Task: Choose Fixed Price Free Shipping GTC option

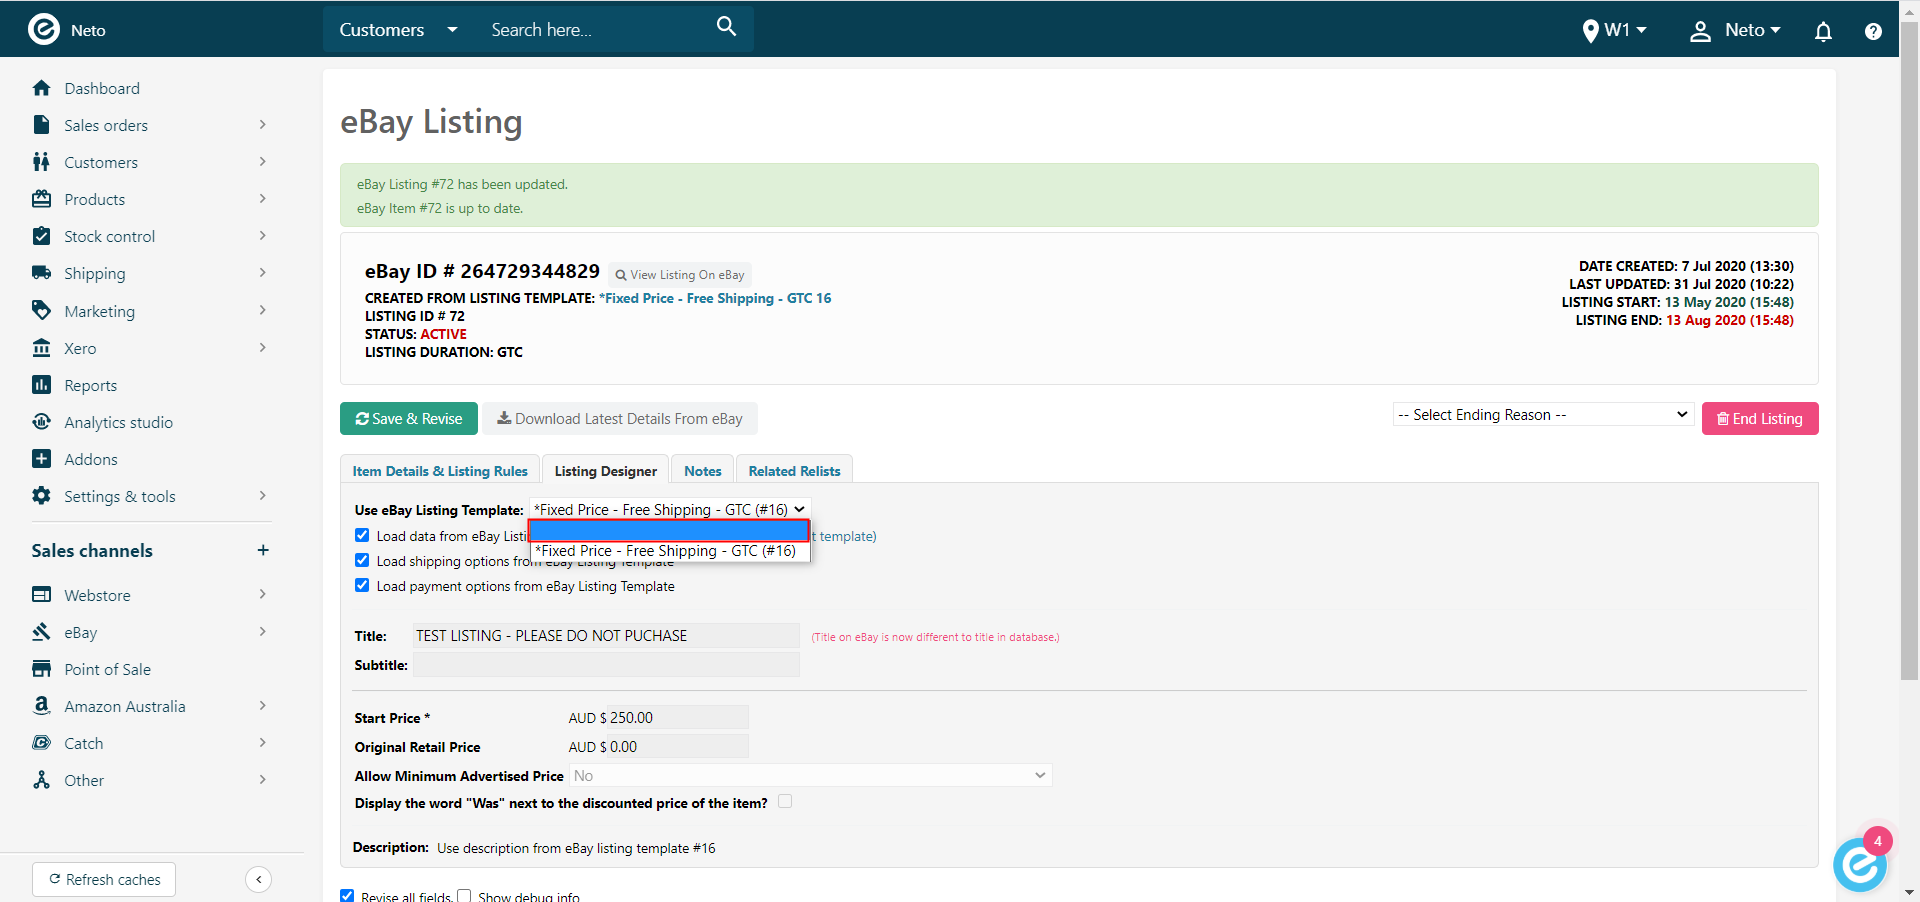Action: coord(669,551)
